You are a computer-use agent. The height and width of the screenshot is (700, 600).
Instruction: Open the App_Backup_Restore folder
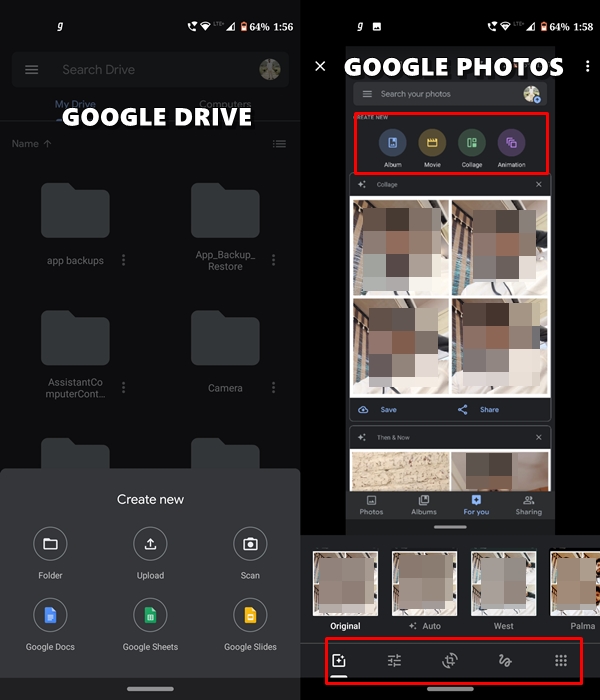tap(225, 211)
